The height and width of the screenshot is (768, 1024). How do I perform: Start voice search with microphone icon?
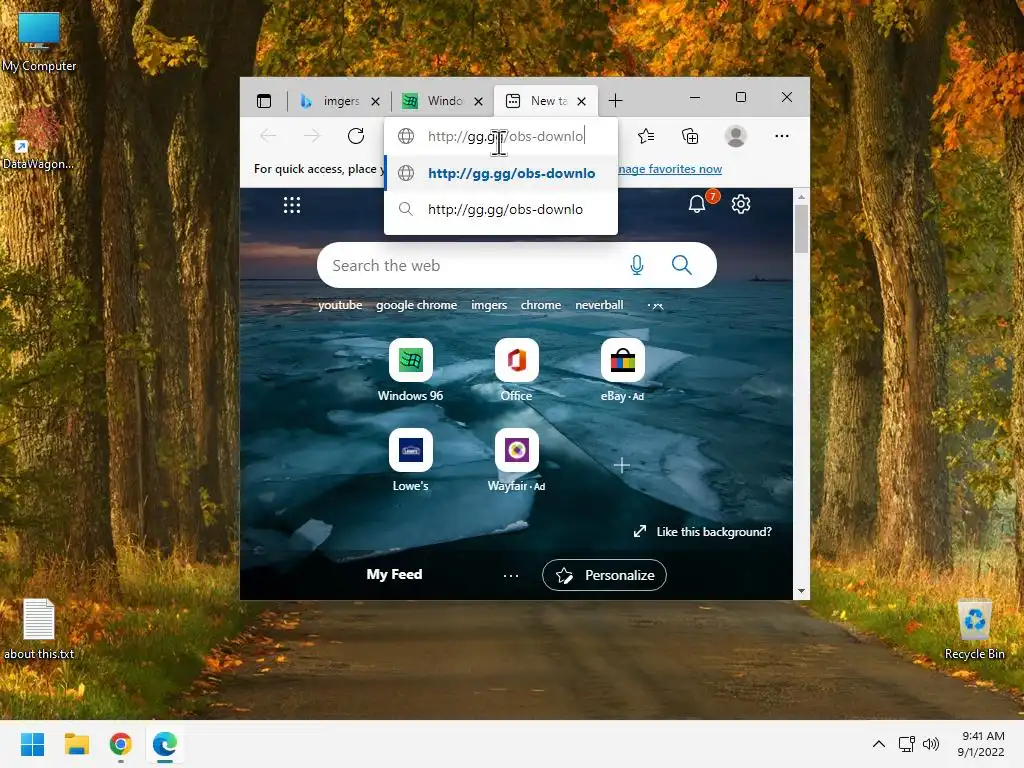[x=637, y=265]
